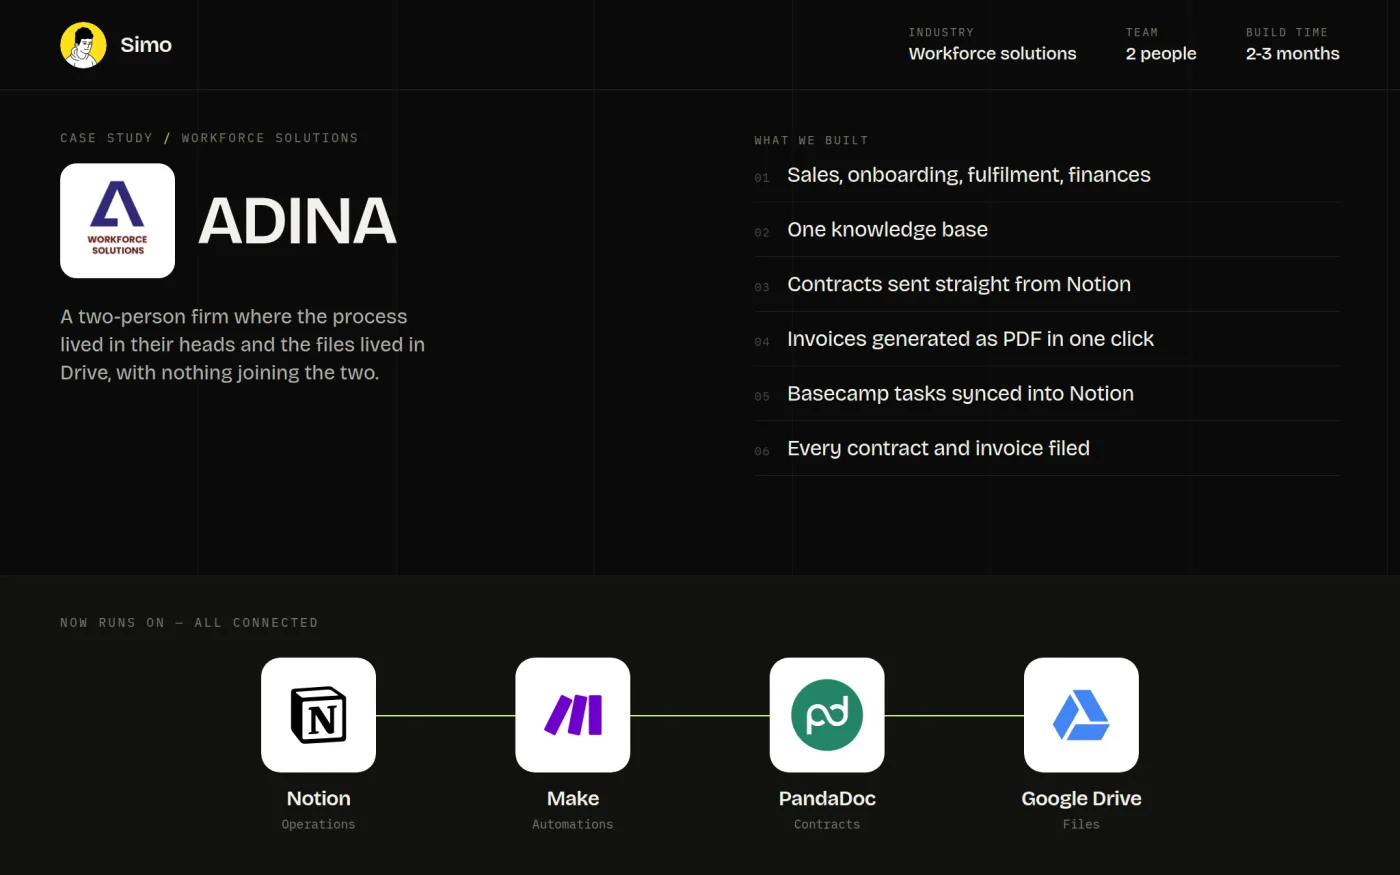Click the 'WHAT WE BUILT' heading

click(811, 141)
